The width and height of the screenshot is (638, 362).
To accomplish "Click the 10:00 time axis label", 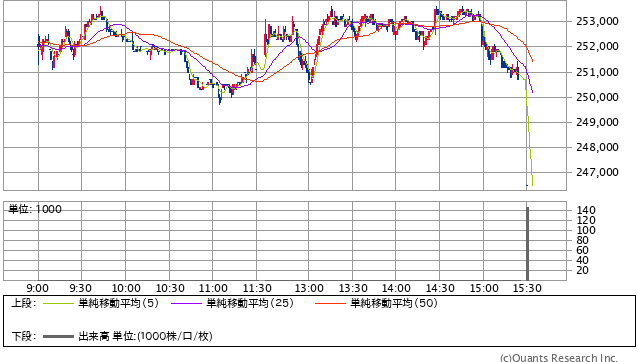I will [126, 288].
